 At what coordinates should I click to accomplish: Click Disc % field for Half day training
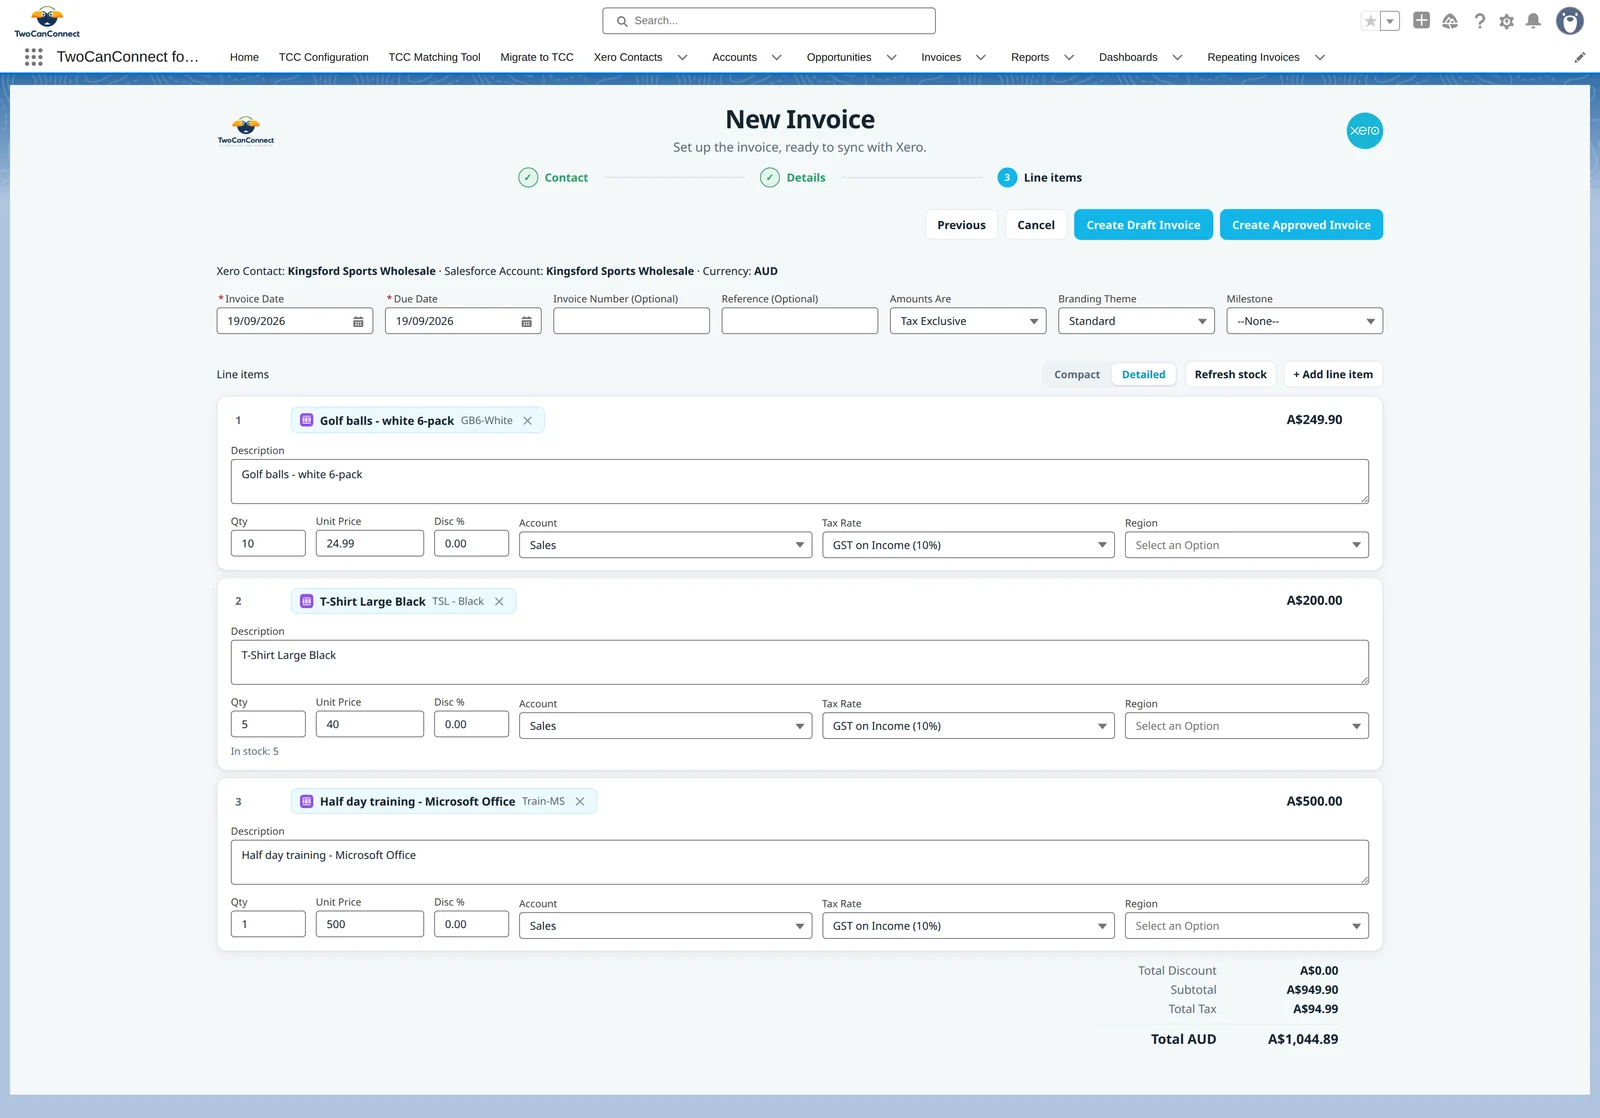point(471,925)
